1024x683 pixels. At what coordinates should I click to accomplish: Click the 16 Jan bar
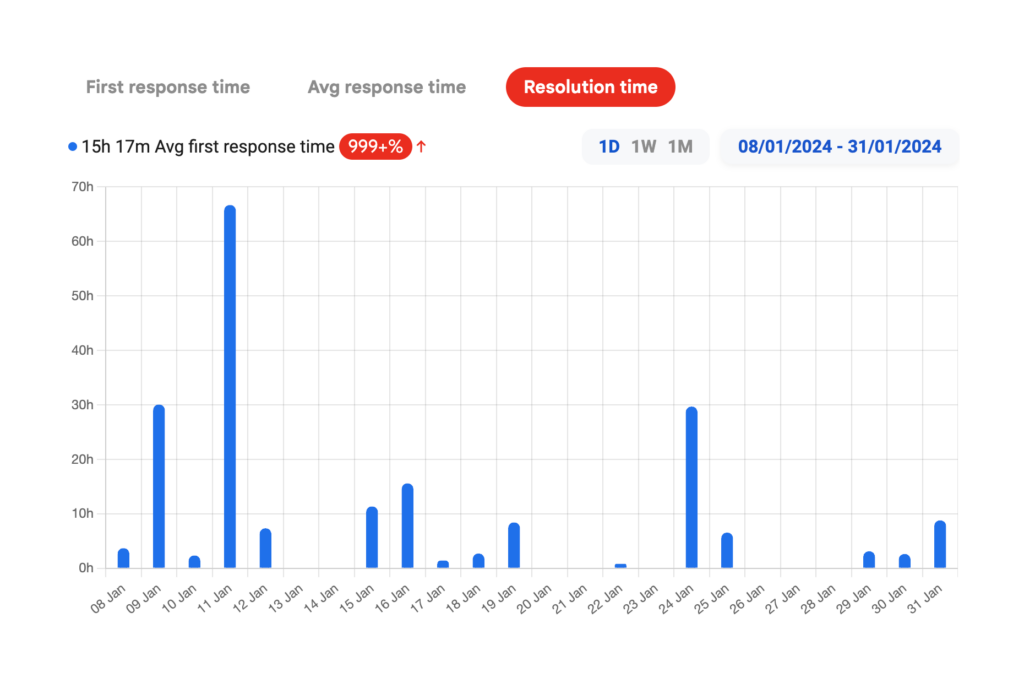pos(408,526)
